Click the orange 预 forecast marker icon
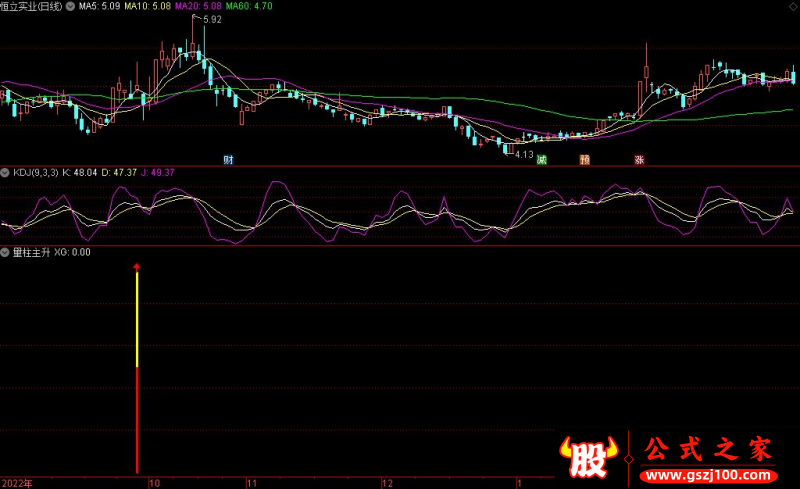 click(x=585, y=160)
